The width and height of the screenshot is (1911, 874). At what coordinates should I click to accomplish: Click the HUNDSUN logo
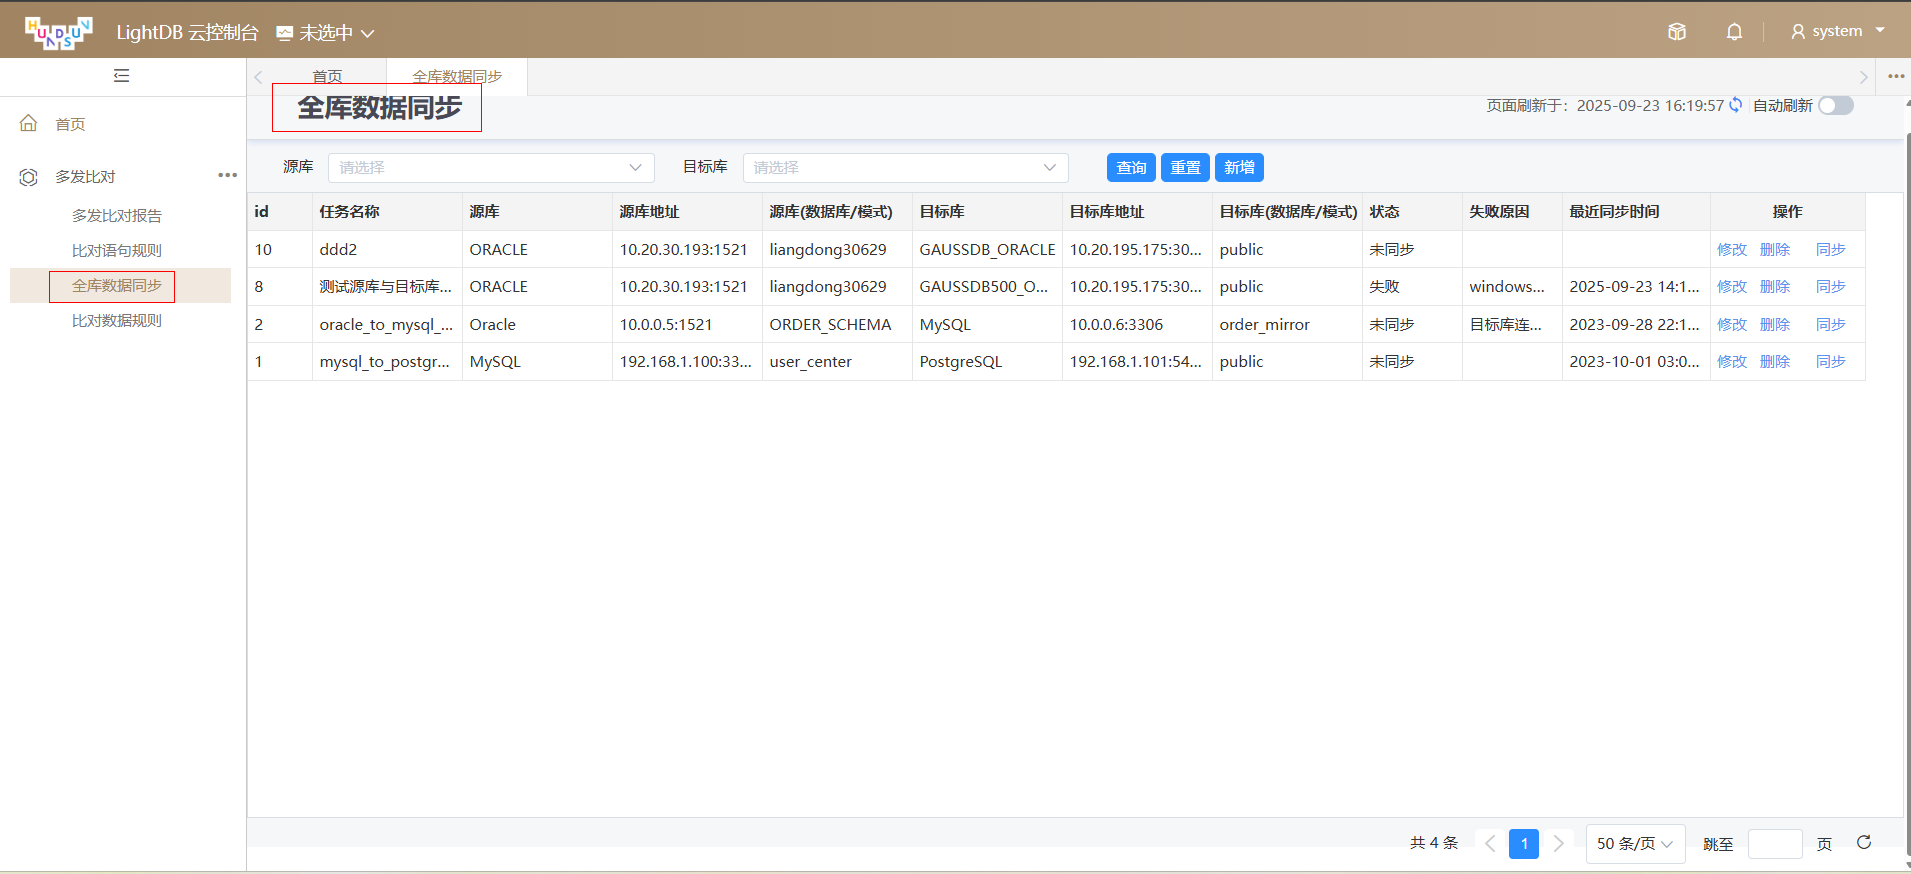click(x=58, y=32)
